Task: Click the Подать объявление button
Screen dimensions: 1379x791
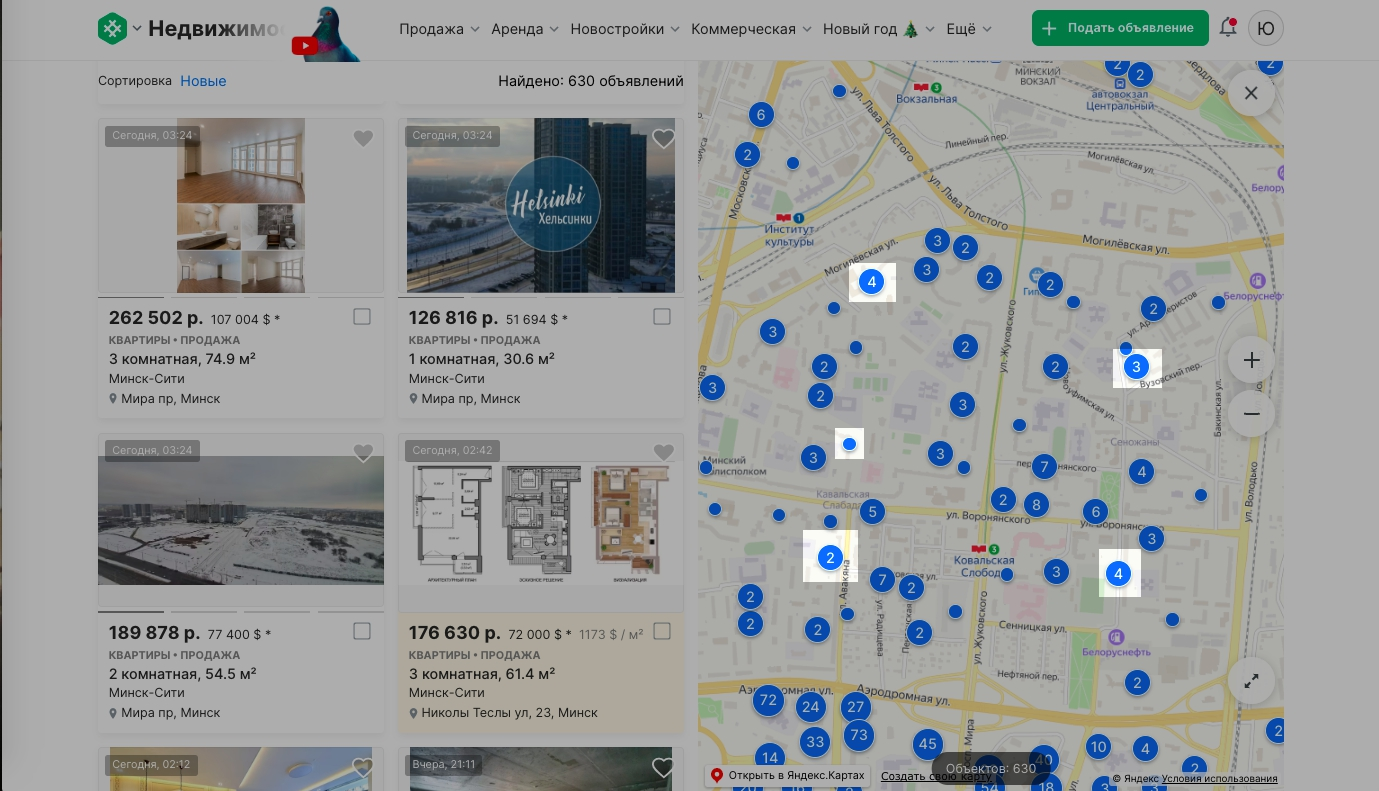Action: click(1120, 28)
